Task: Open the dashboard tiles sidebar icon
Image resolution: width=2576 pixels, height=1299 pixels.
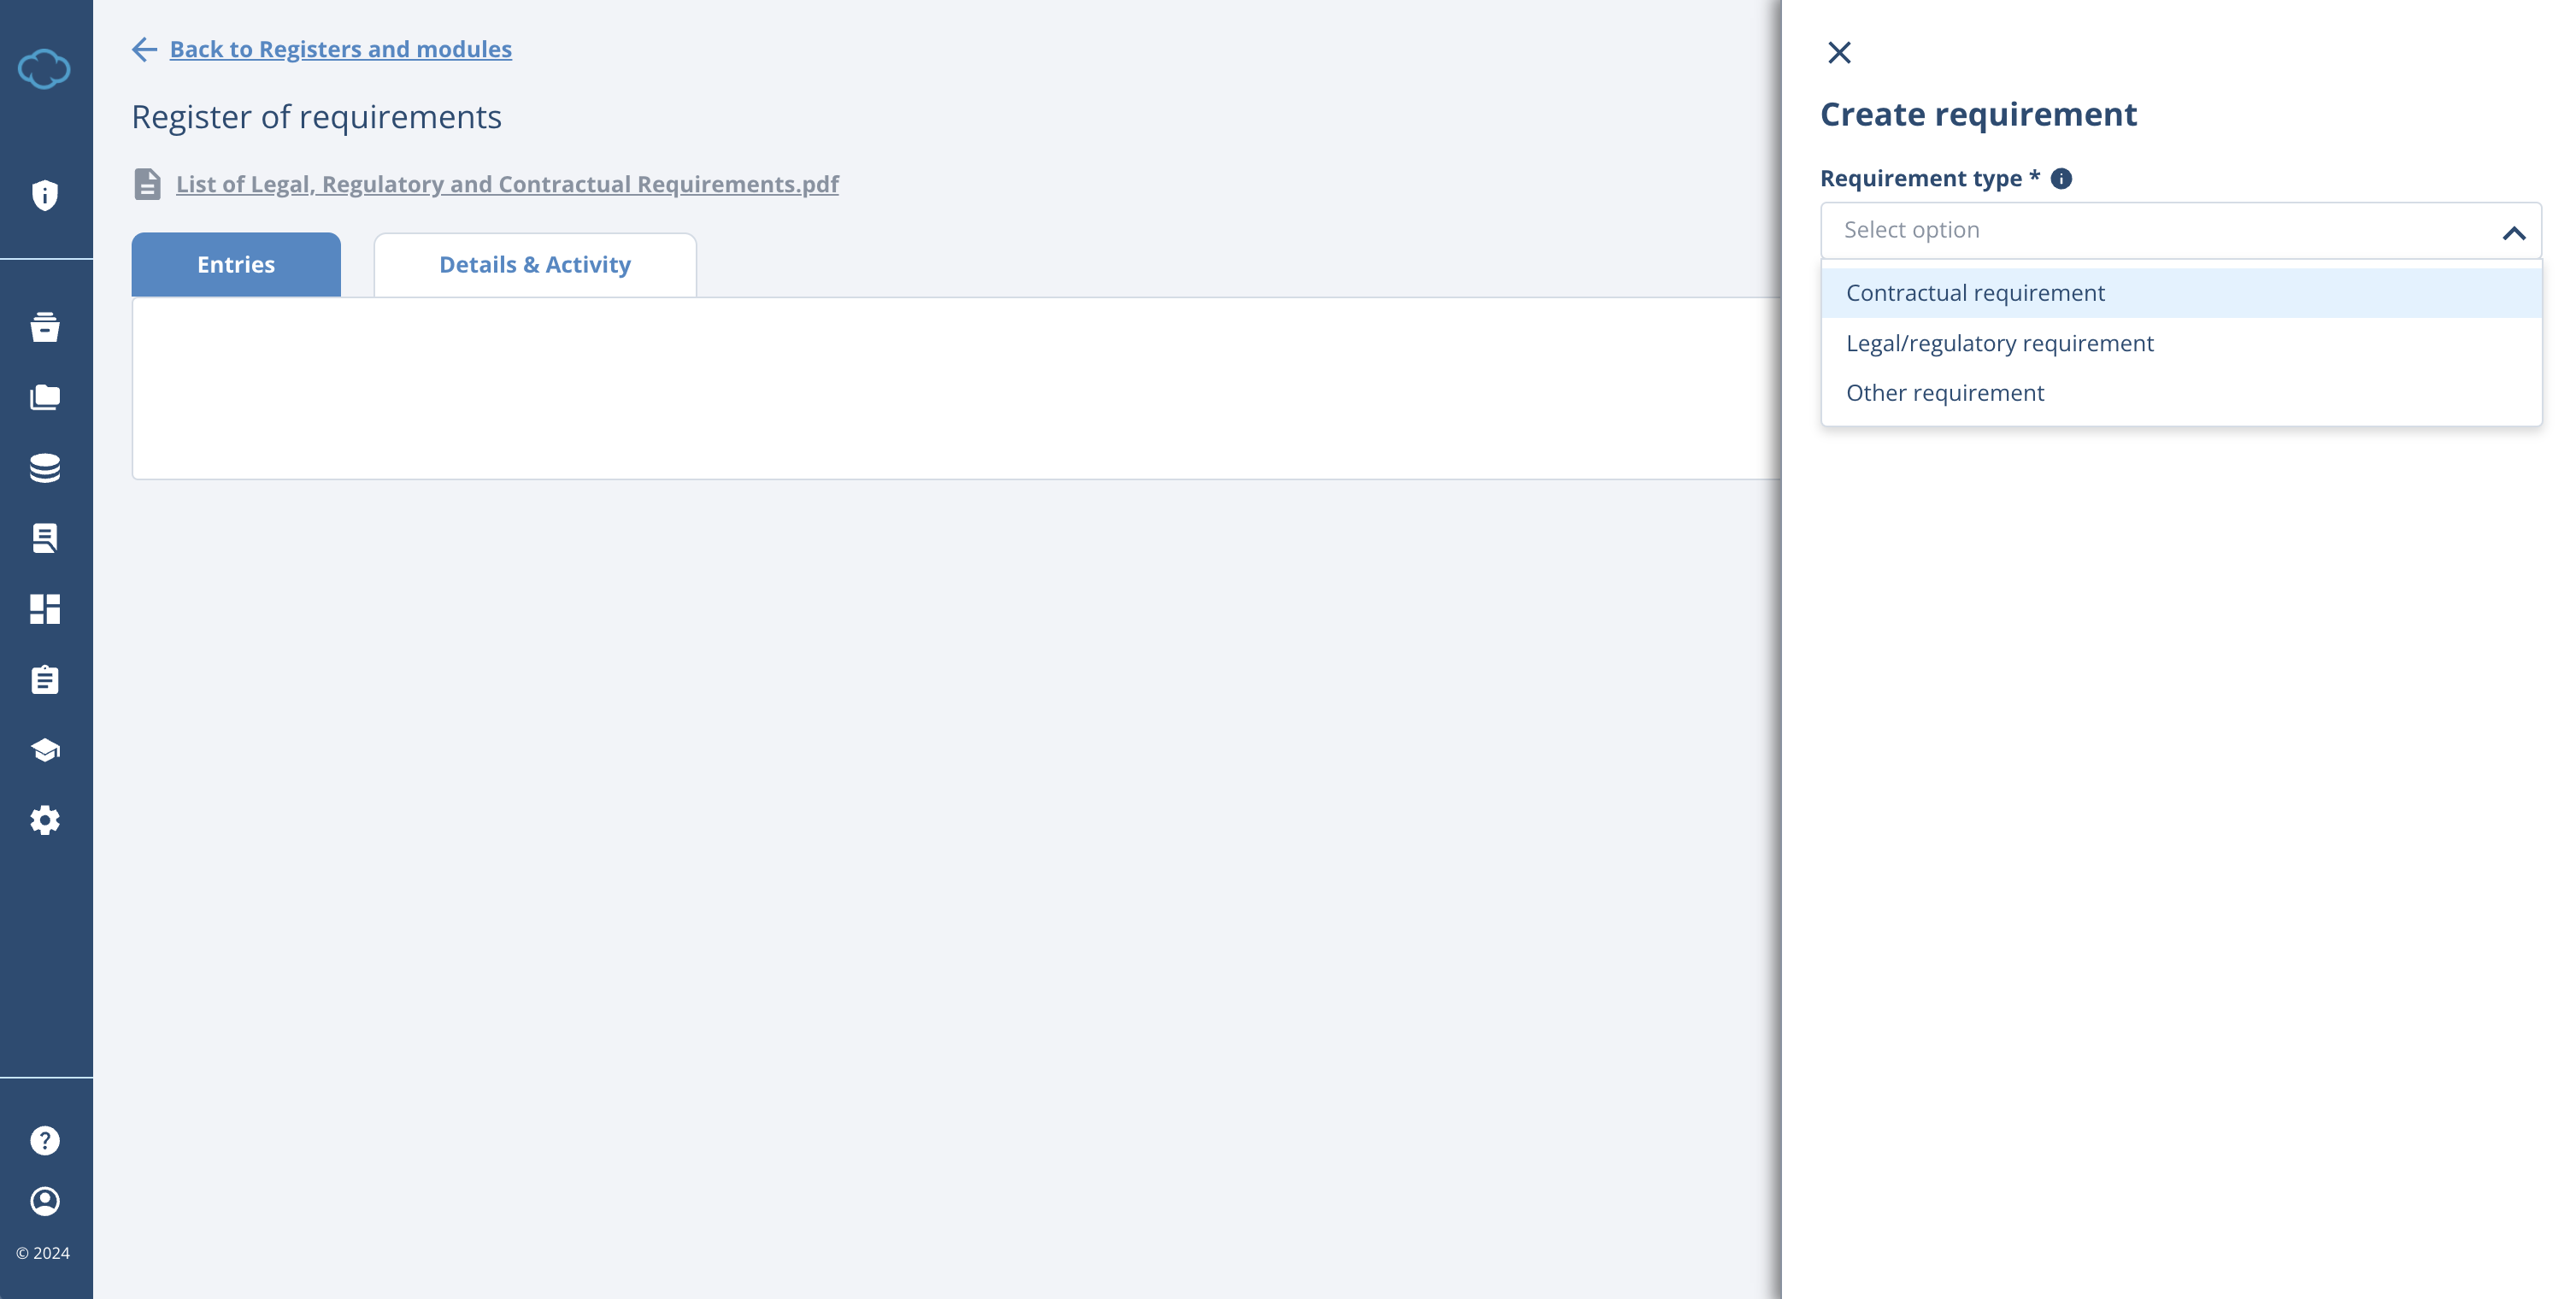Action: coord(44,609)
